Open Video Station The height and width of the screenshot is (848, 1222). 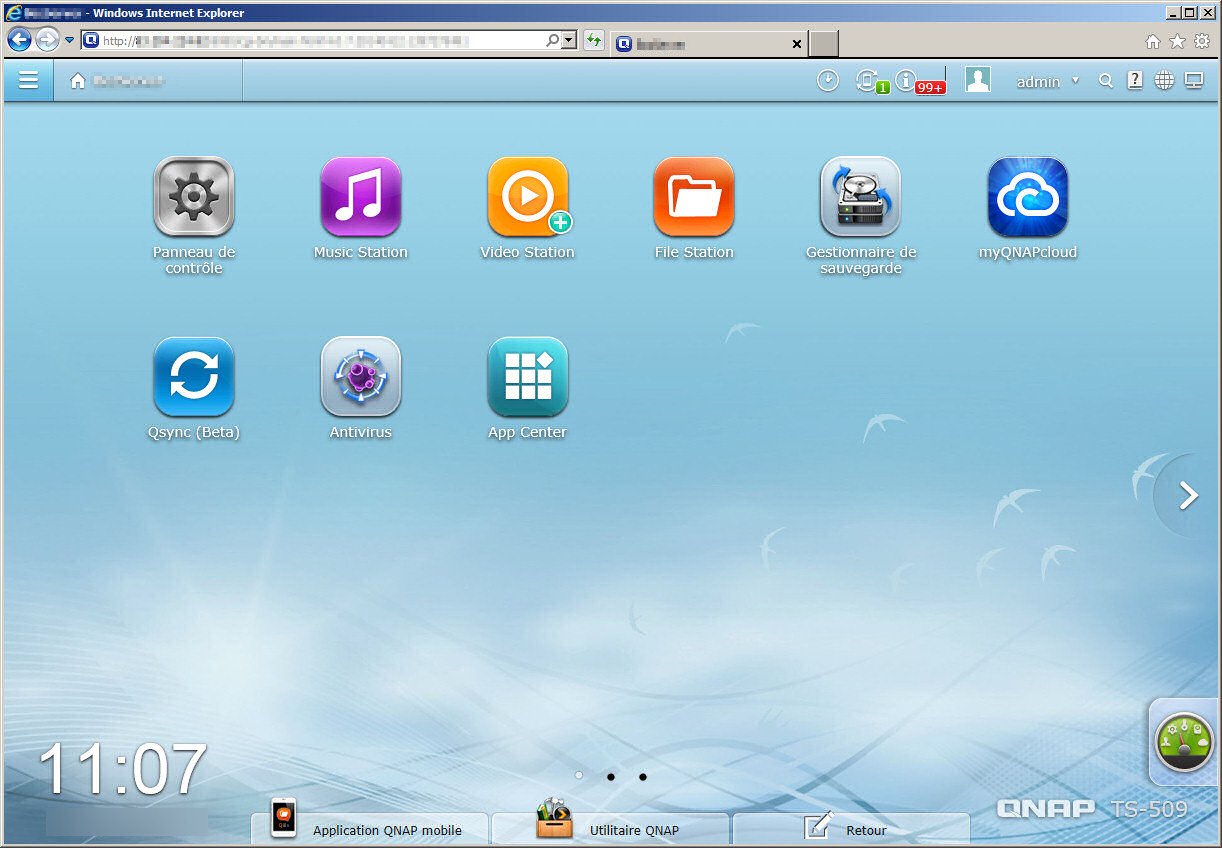coord(527,196)
